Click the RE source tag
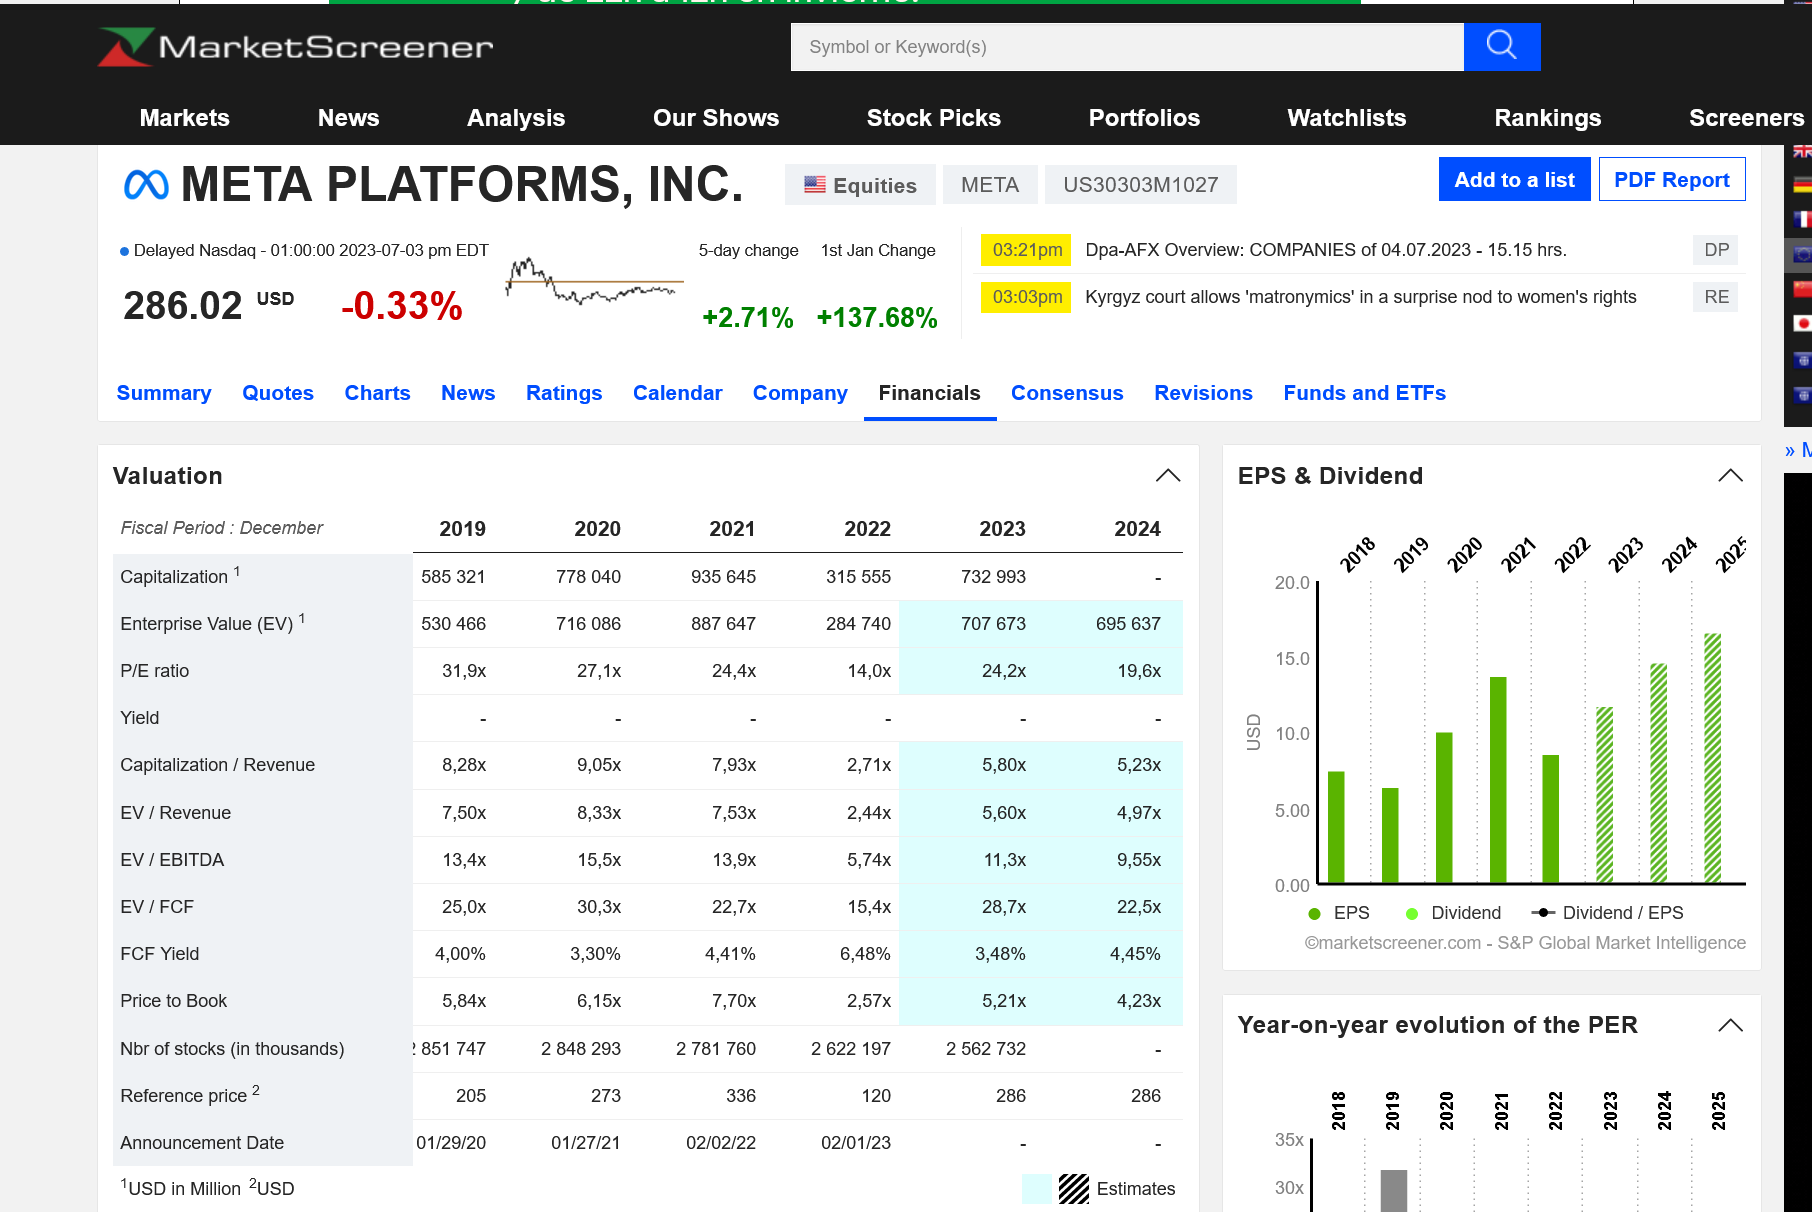Image resolution: width=1812 pixels, height=1212 pixels. (x=1716, y=297)
